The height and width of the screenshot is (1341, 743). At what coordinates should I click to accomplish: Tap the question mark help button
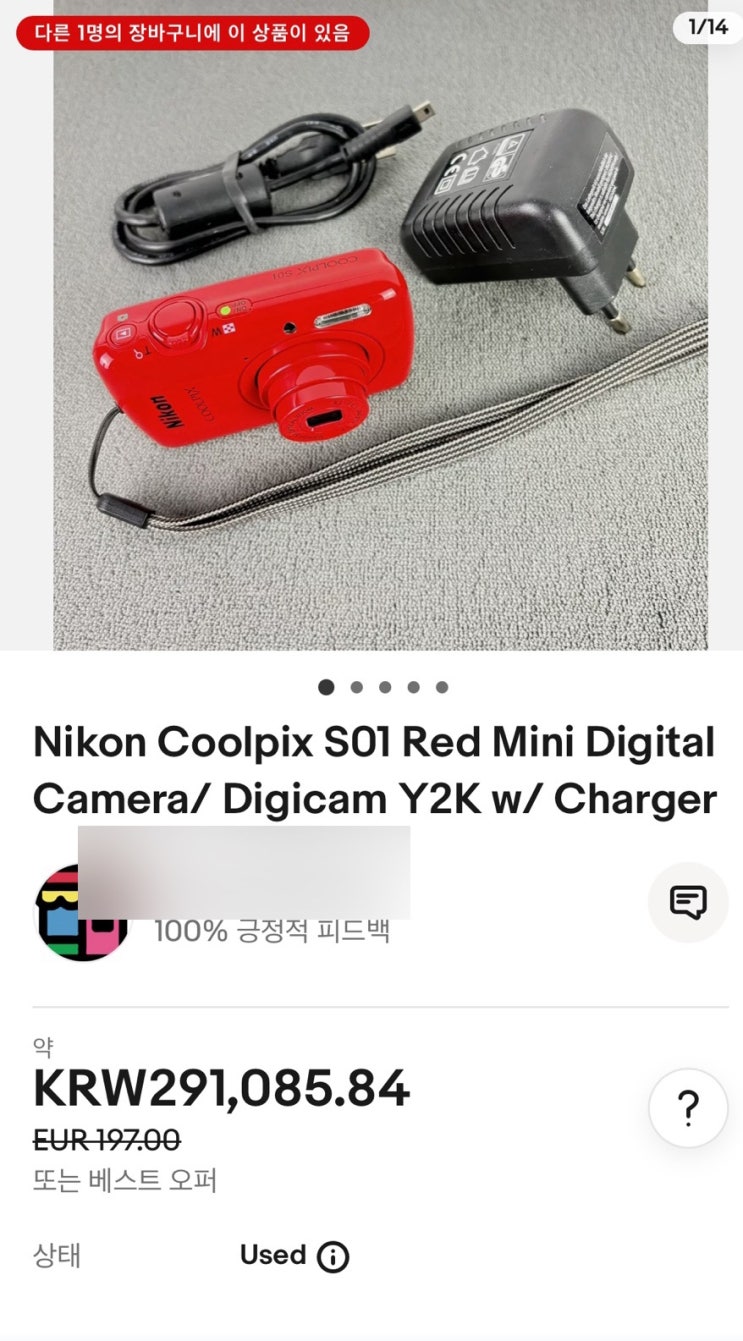point(688,1108)
